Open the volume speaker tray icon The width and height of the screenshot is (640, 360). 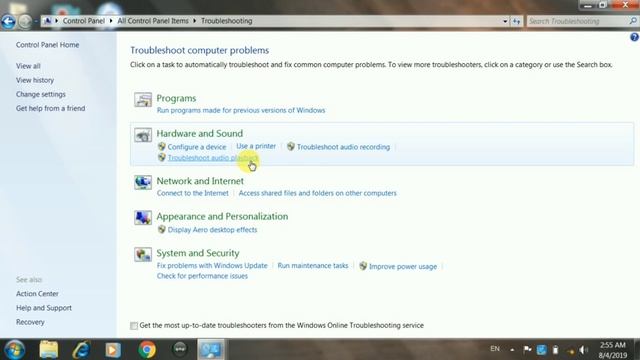pos(584,350)
